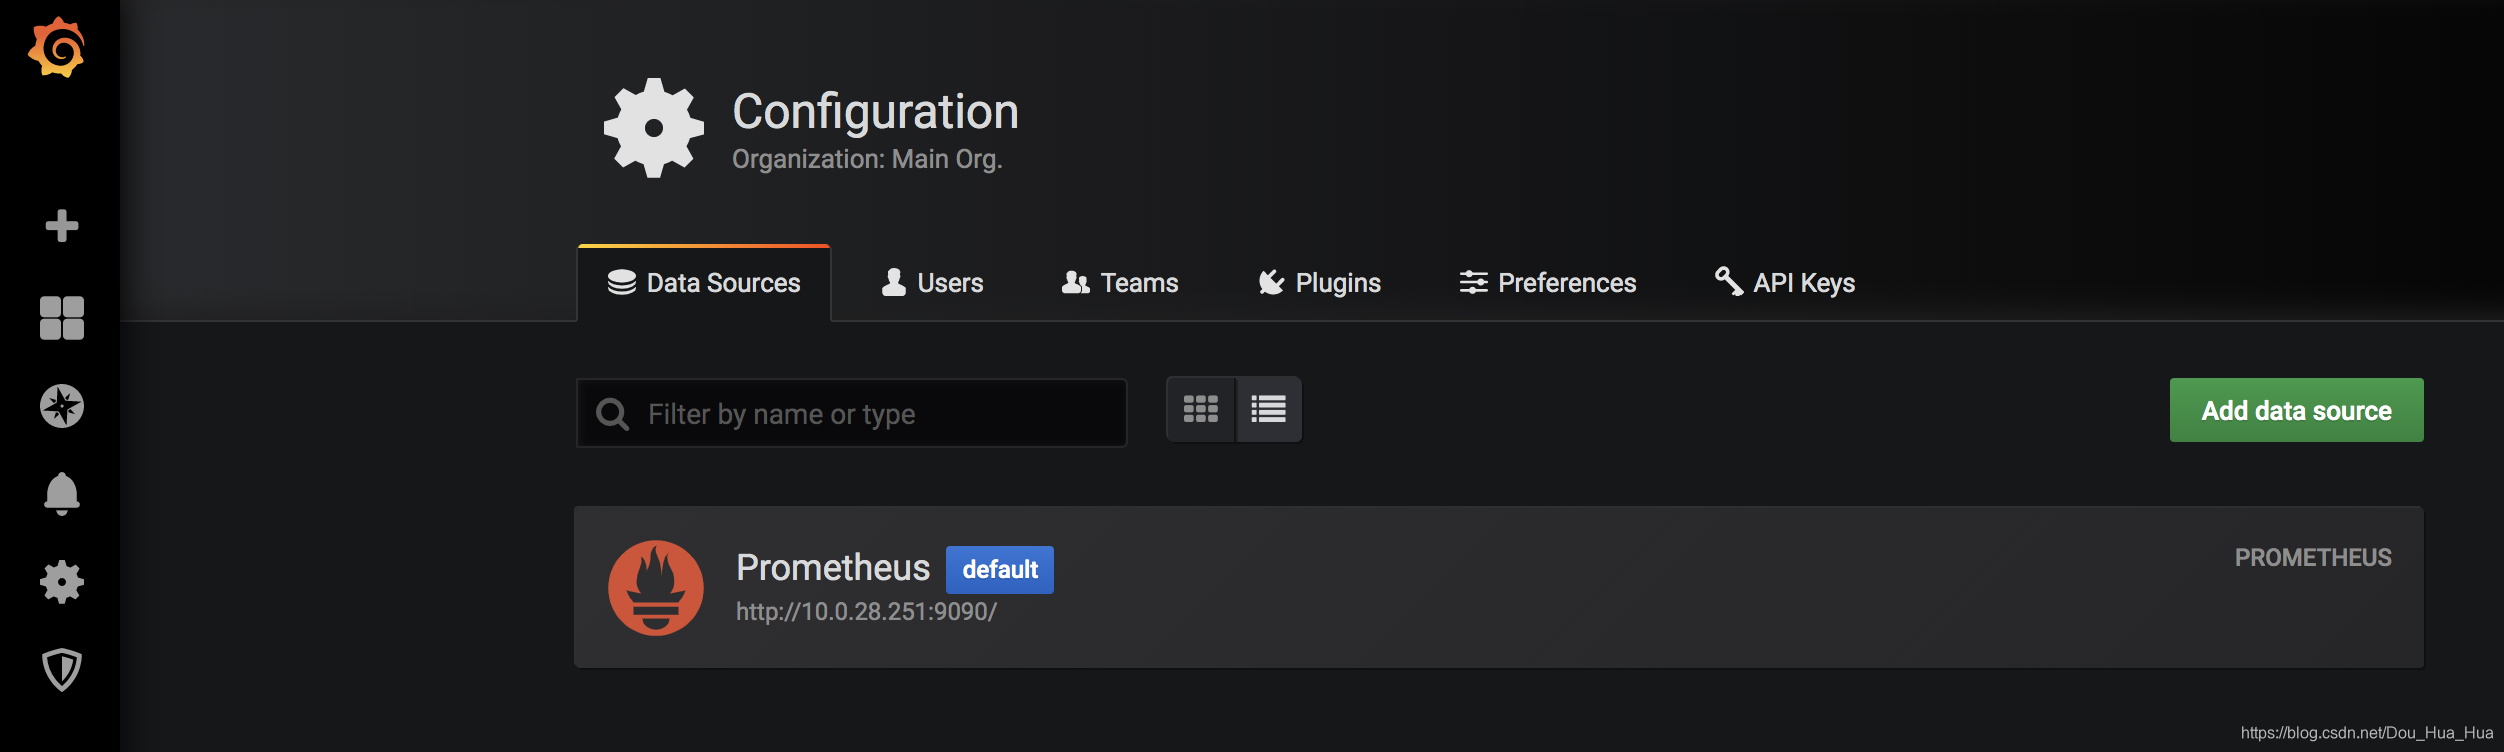2504x752 pixels.
Task: Switch to the Users tab
Action: [x=932, y=283]
